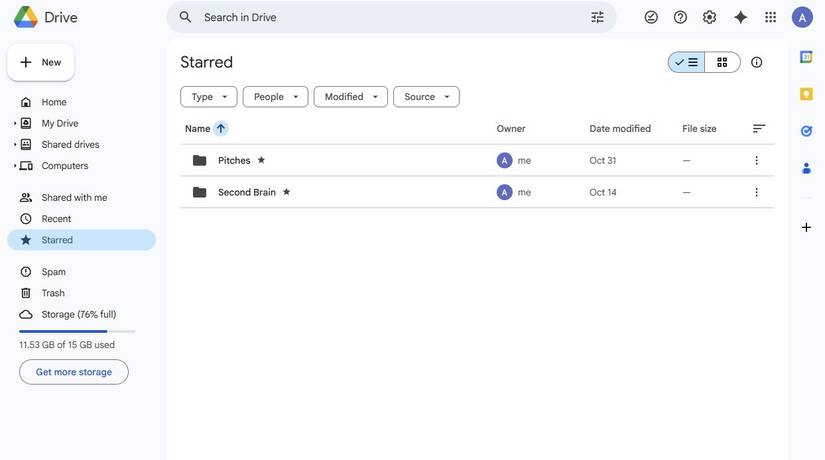Open more actions for Second Brain
Screen dimensions: 825x460
[756, 192]
